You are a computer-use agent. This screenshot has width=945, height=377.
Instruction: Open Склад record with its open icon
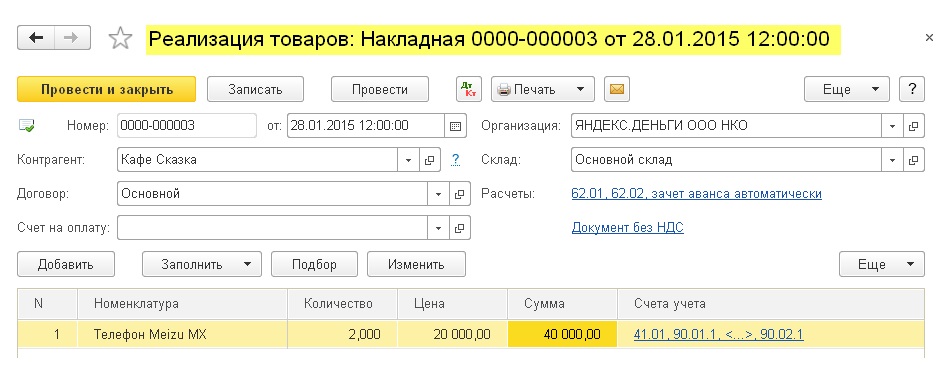[914, 160]
